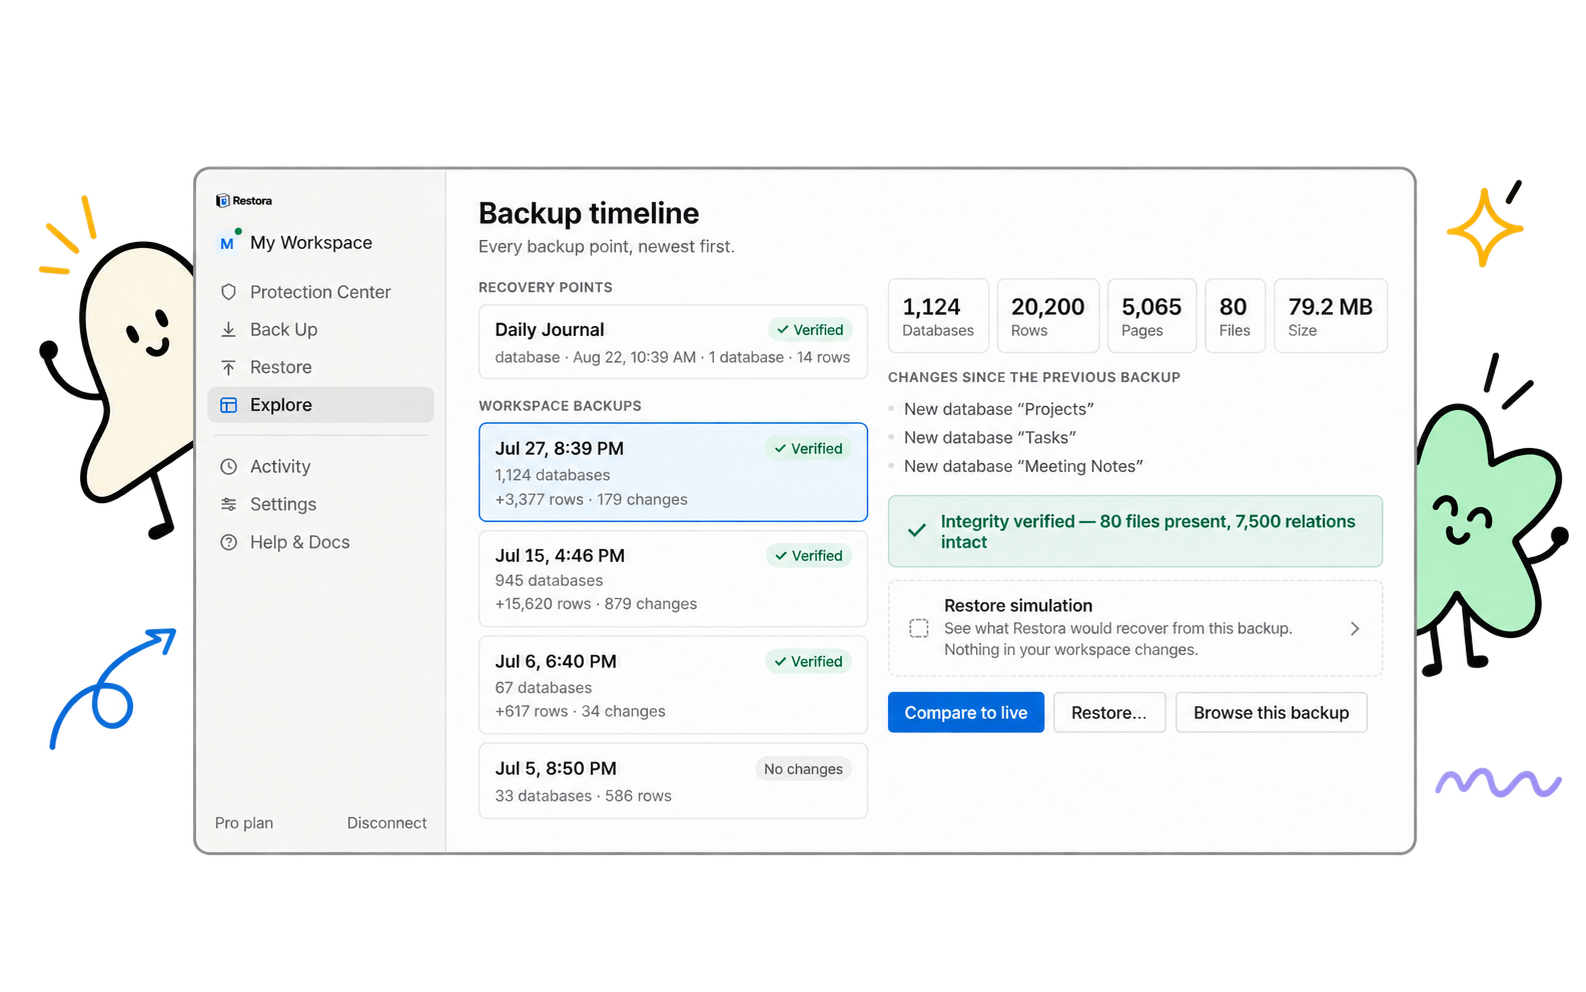Click the Restore upload arrow icon
Screen dimensions: 1586x992
[x=229, y=367]
